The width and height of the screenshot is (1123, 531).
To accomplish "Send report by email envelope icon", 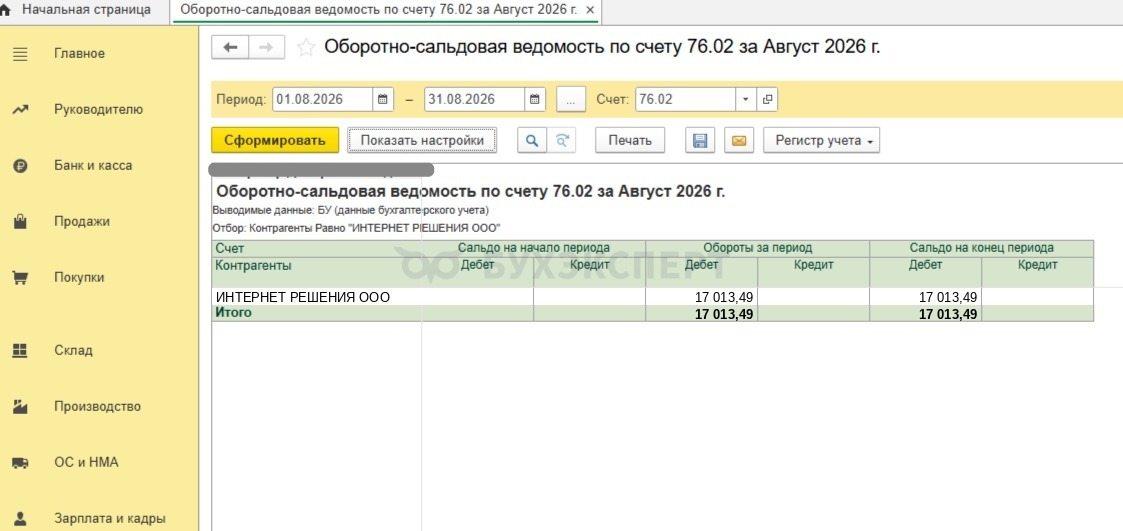I will (739, 140).
